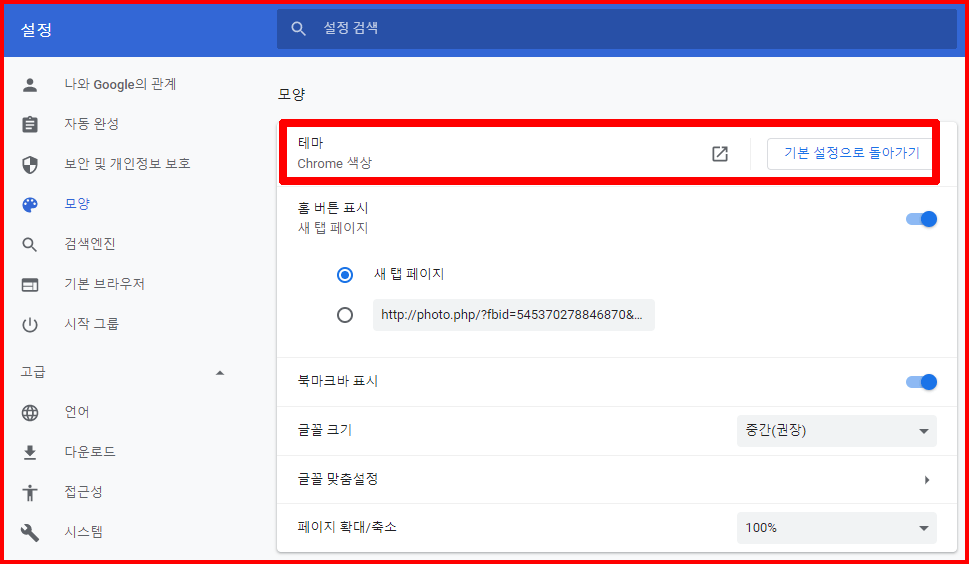Click the 글꼴 맞춤설정 label

tap(337, 479)
